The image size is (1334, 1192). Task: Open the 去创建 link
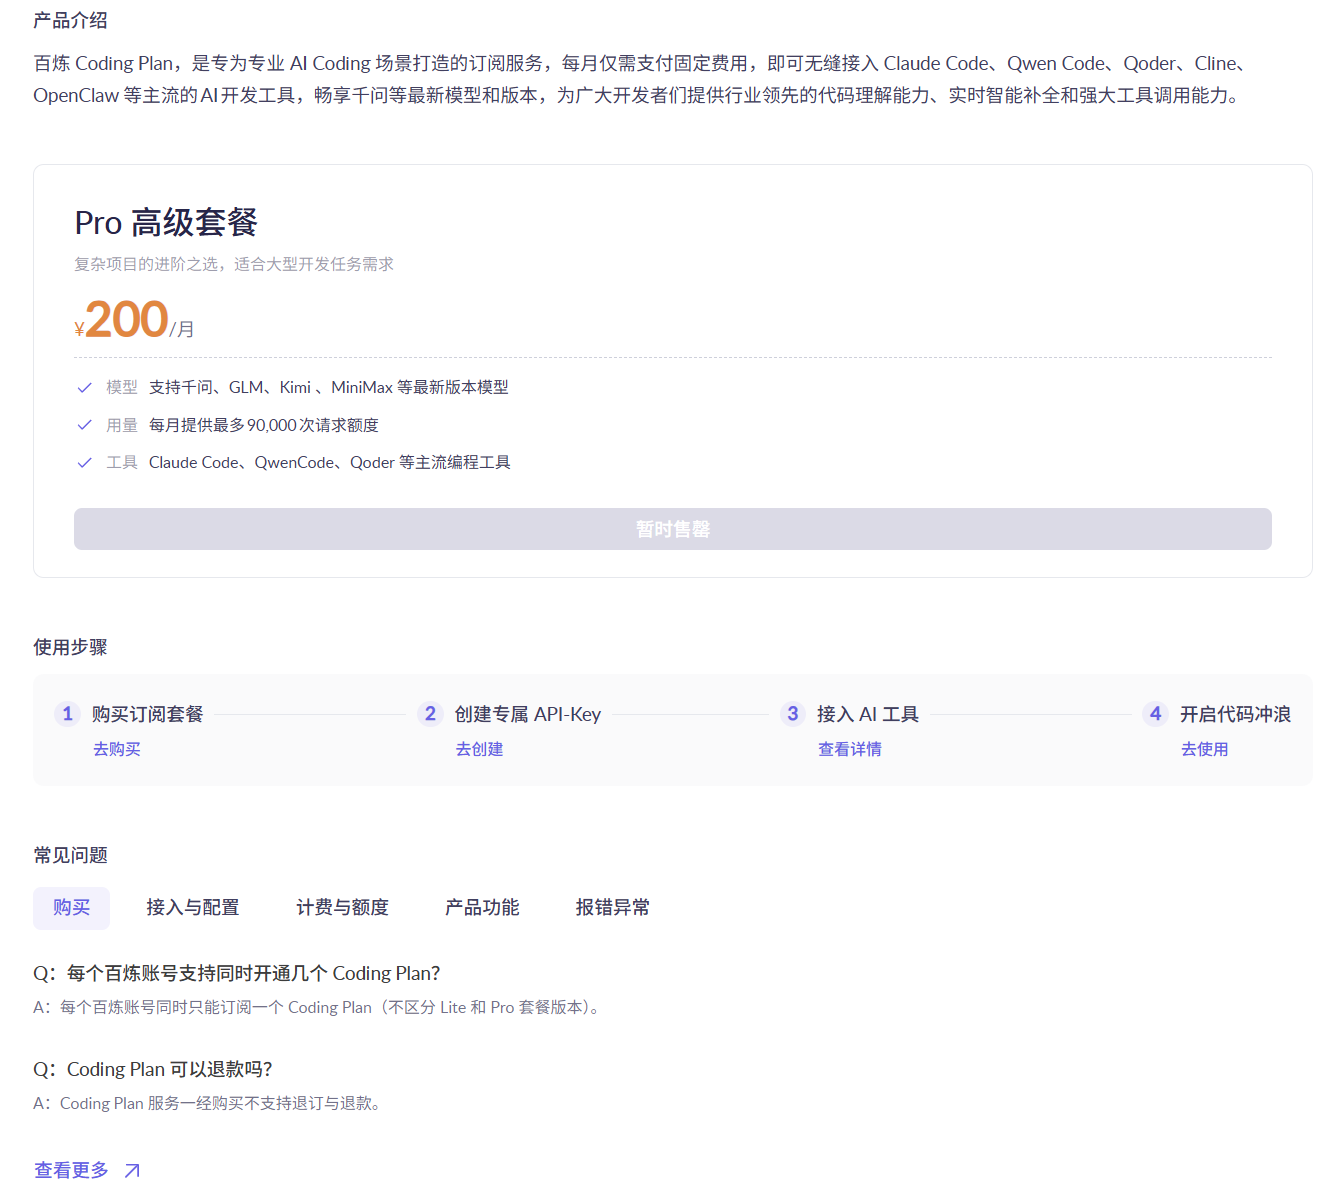[480, 749]
